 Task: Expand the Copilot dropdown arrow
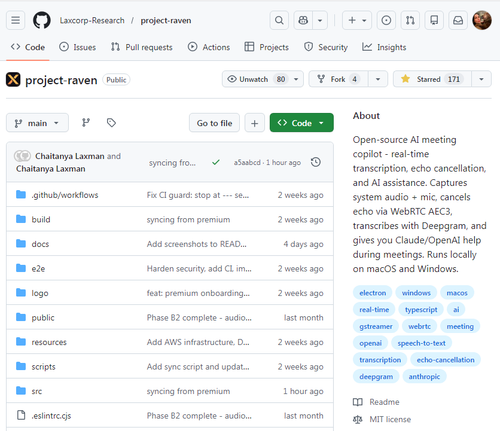tap(320, 20)
